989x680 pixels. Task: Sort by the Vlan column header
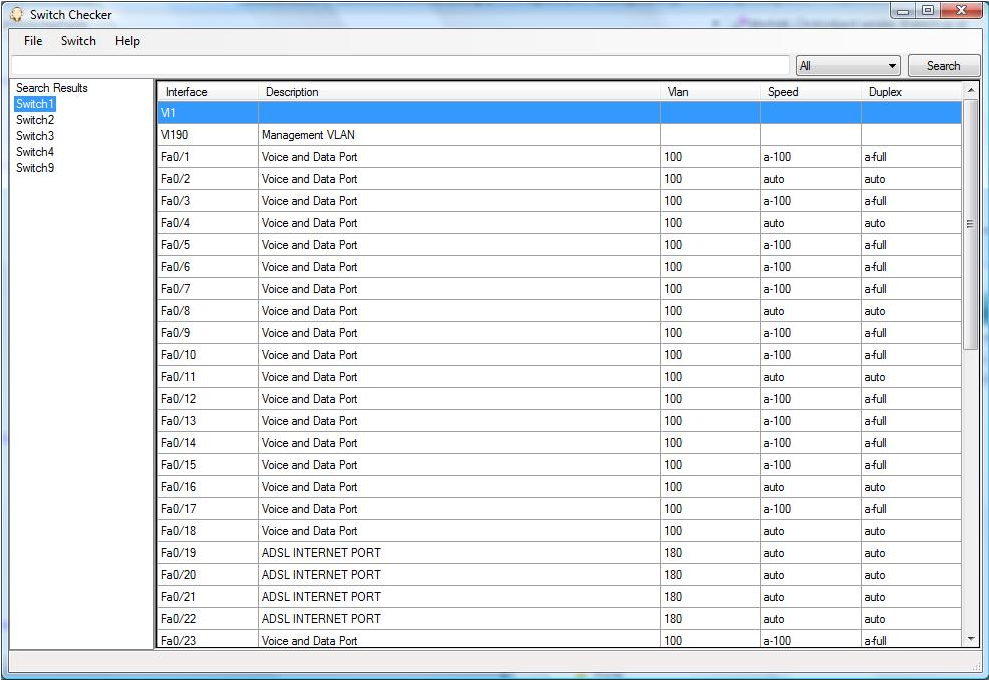[x=710, y=91]
